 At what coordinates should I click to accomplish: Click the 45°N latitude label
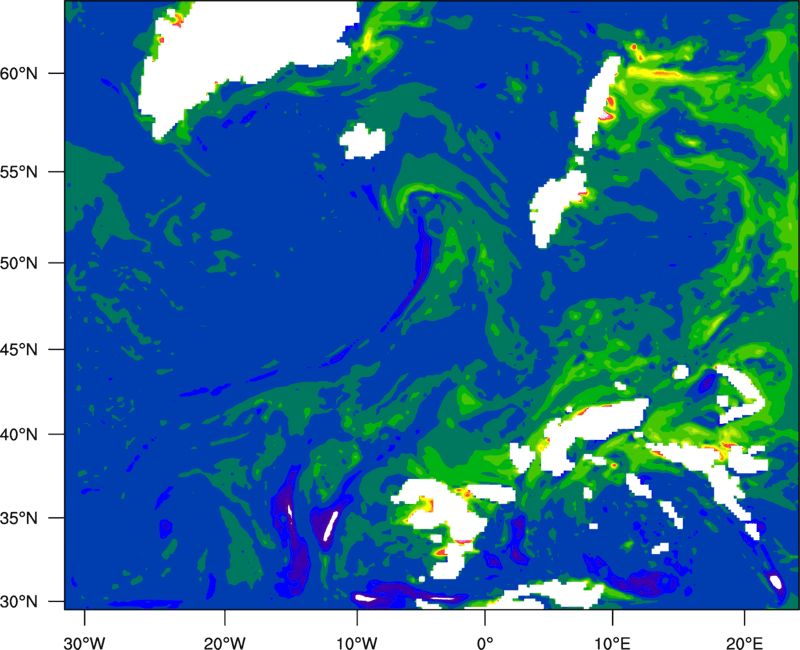click(x=19, y=350)
